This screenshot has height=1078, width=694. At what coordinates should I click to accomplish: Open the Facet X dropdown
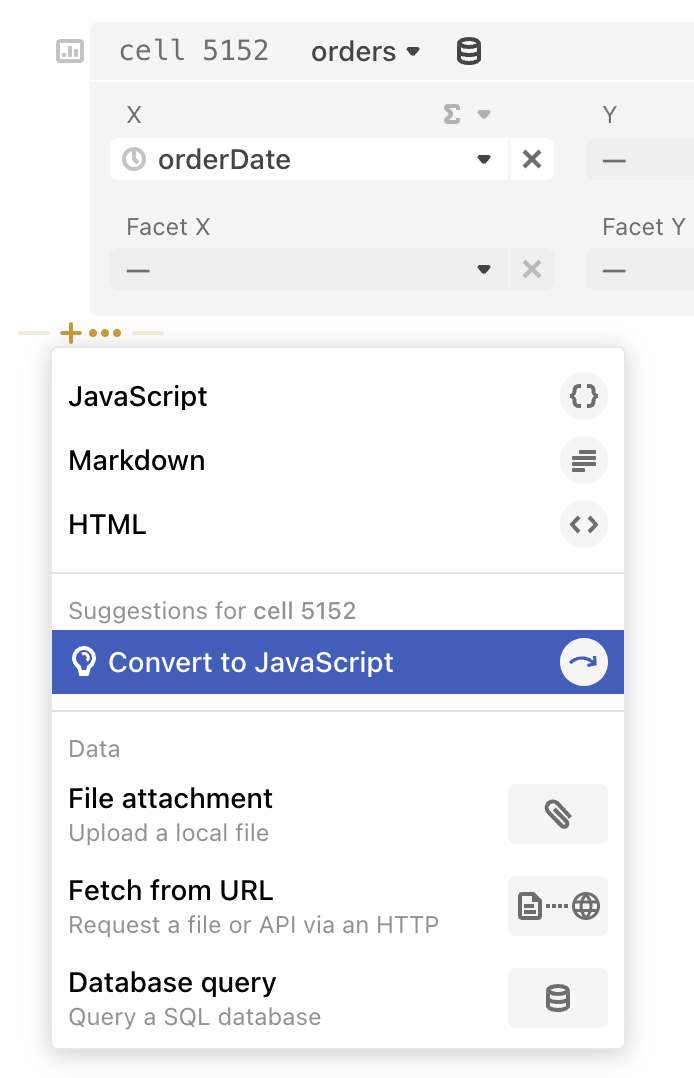[x=483, y=269]
